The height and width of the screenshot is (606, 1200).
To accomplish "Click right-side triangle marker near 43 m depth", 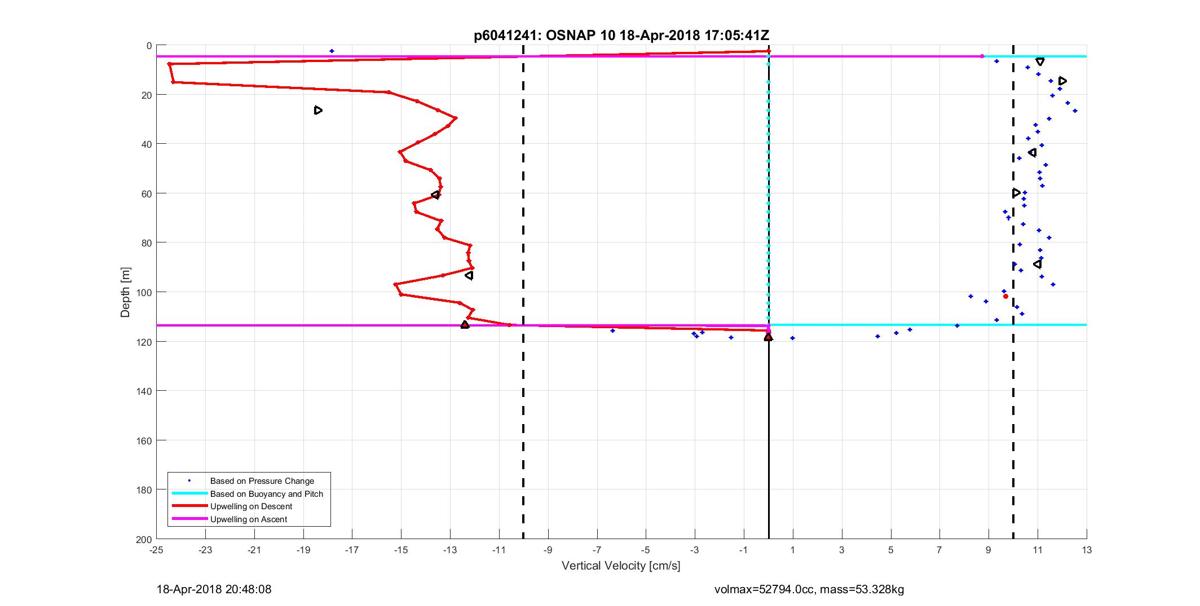I will point(1032,152).
